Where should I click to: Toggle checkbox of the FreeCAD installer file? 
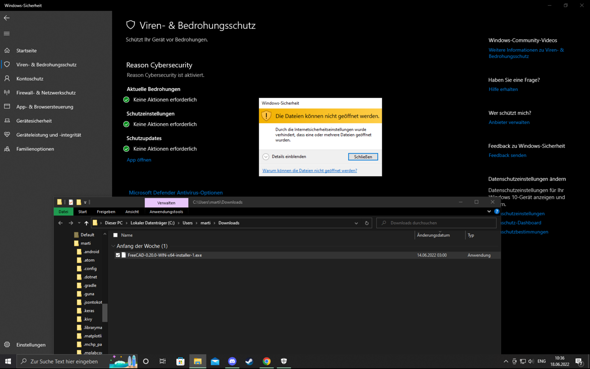coord(118,255)
